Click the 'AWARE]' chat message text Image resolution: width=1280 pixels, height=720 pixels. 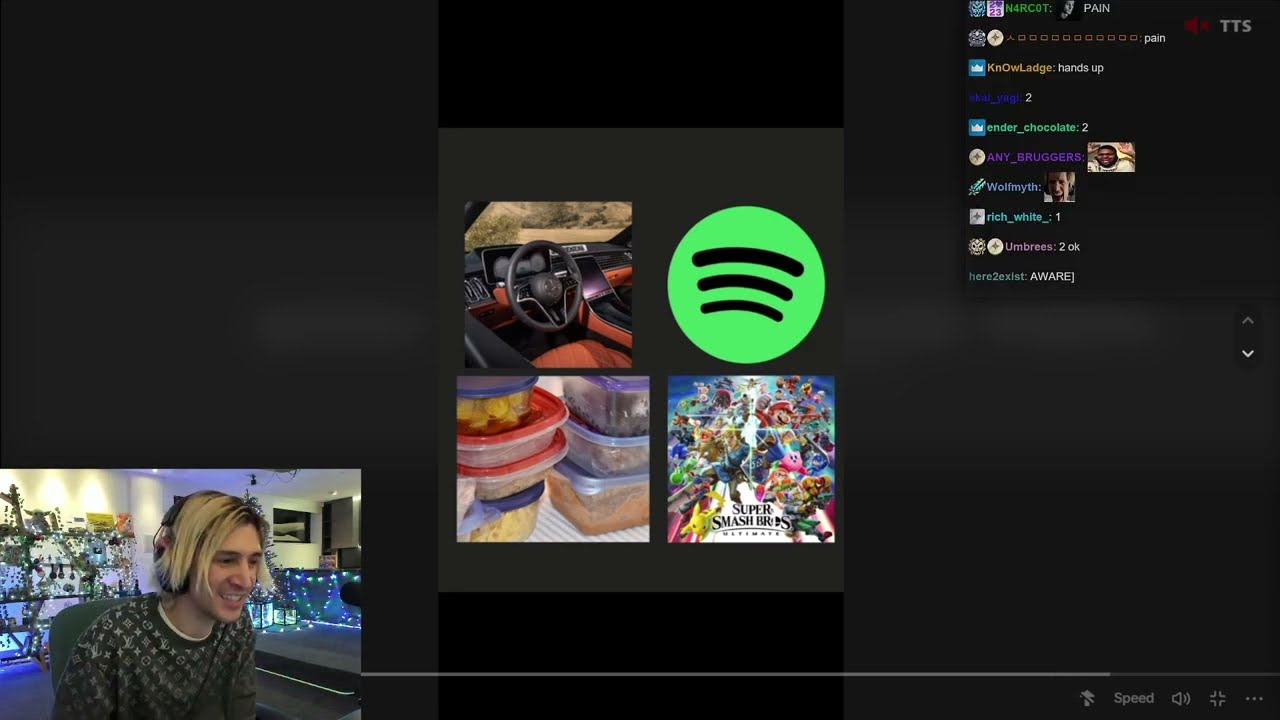pyautogui.click(x=1052, y=276)
